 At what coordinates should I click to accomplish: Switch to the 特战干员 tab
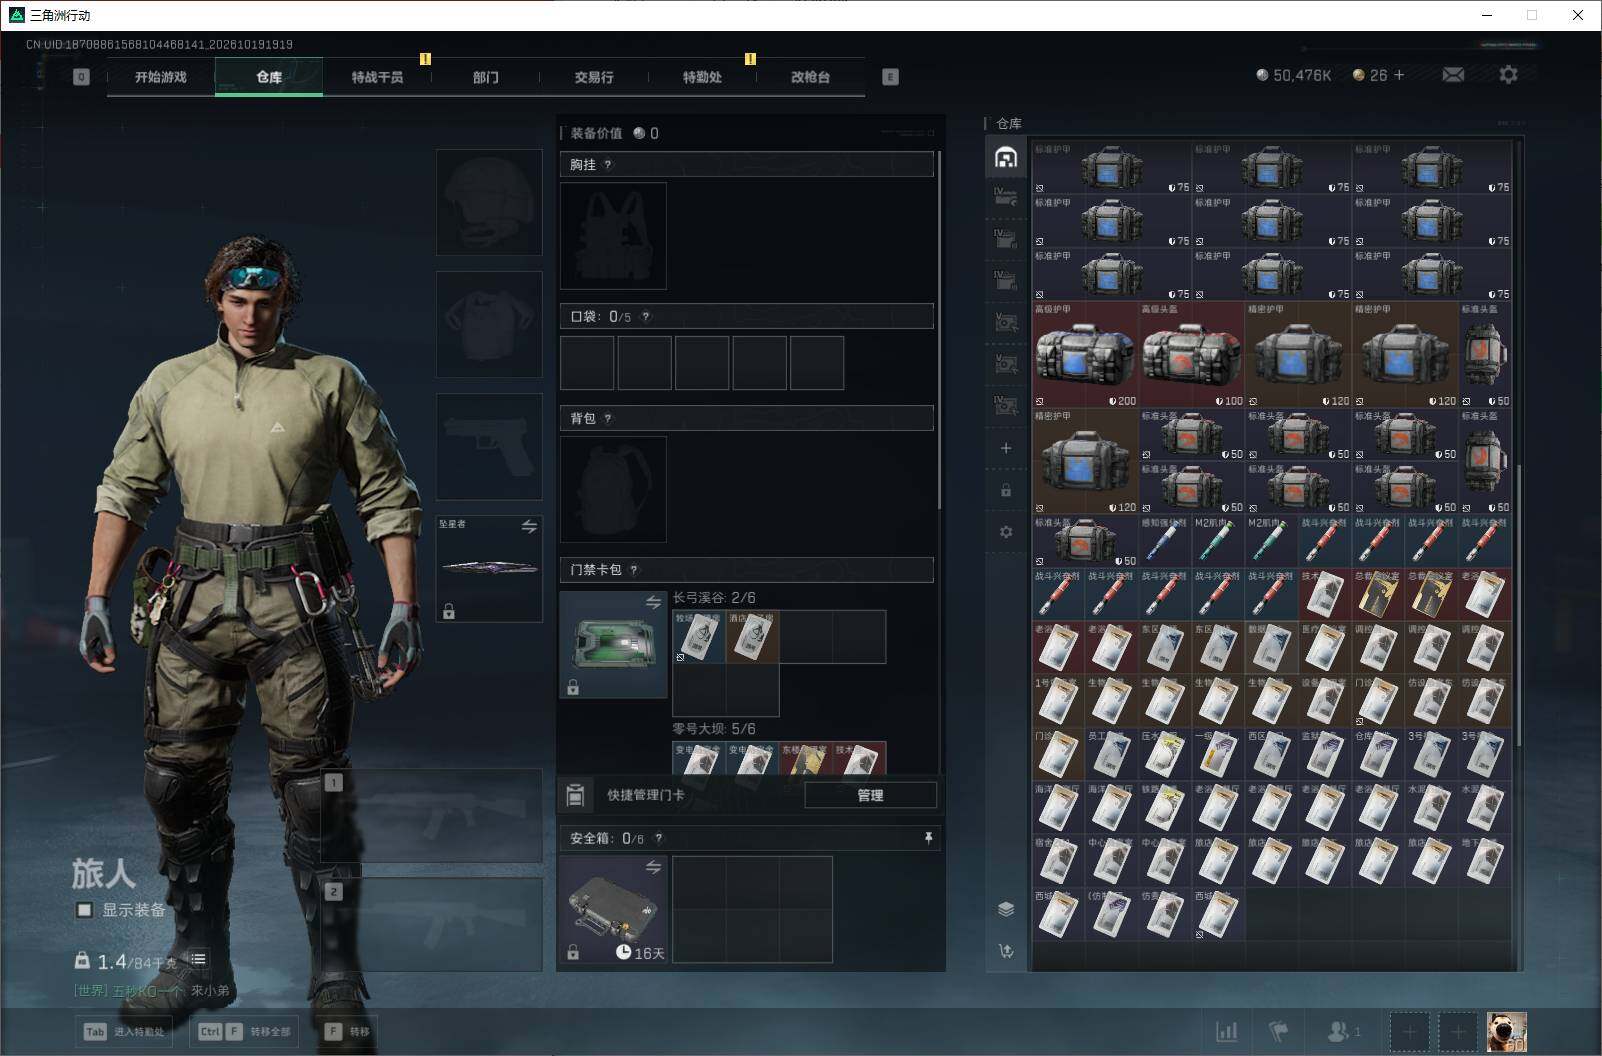pyautogui.click(x=377, y=77)
